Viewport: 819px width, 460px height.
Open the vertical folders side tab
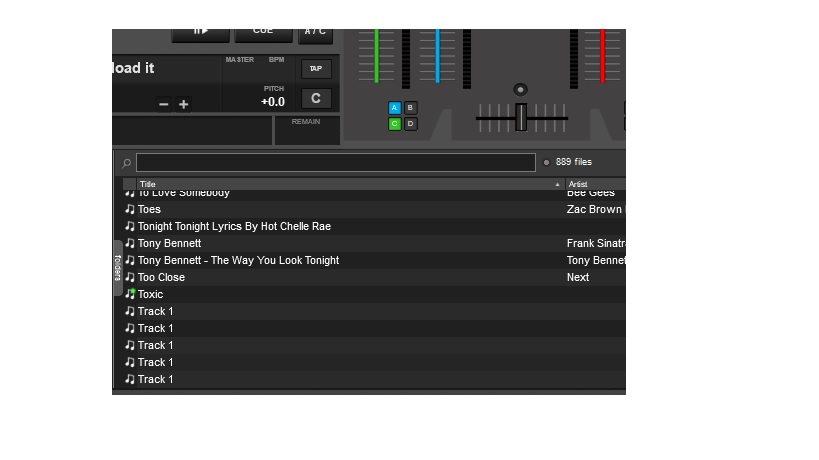click(118, 268)
